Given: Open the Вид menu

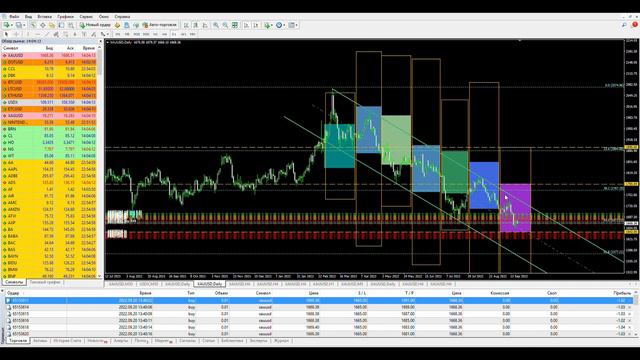Looking at the screenshot, I should pos(28,17).
